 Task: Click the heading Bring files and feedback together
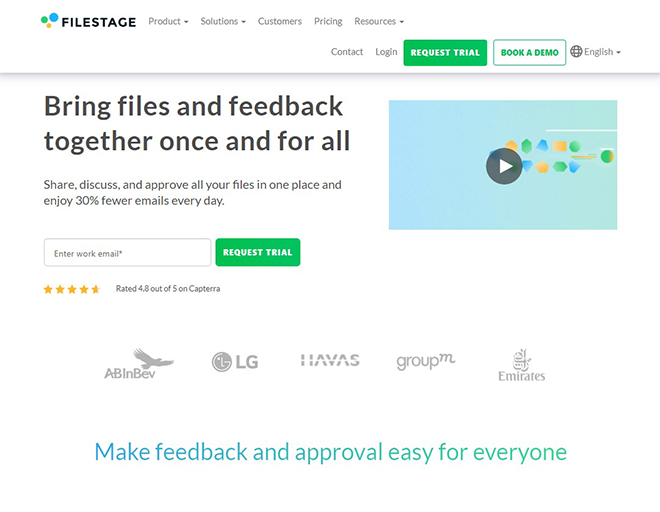[x=197, y=123]
